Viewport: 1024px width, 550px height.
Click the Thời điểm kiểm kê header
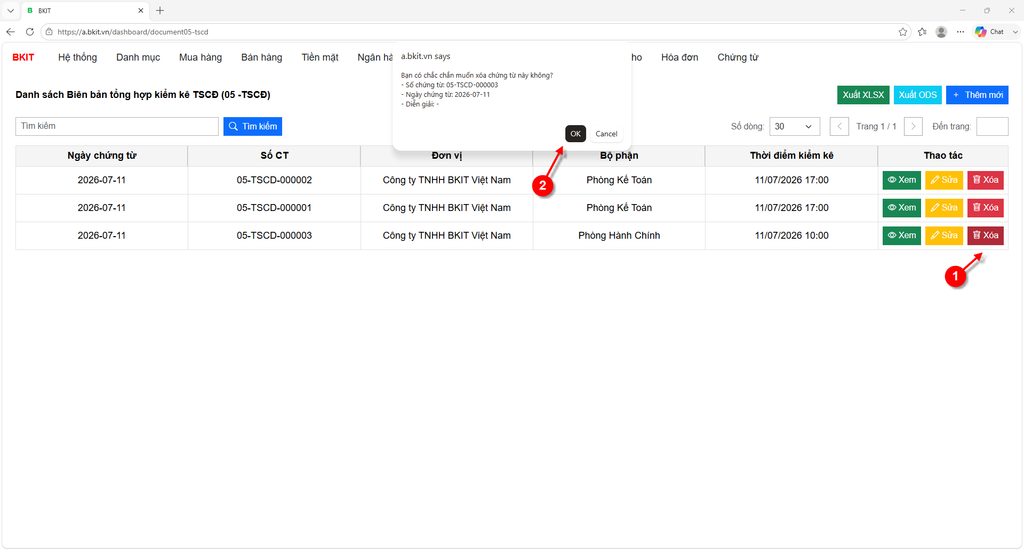tap(792, 155)
